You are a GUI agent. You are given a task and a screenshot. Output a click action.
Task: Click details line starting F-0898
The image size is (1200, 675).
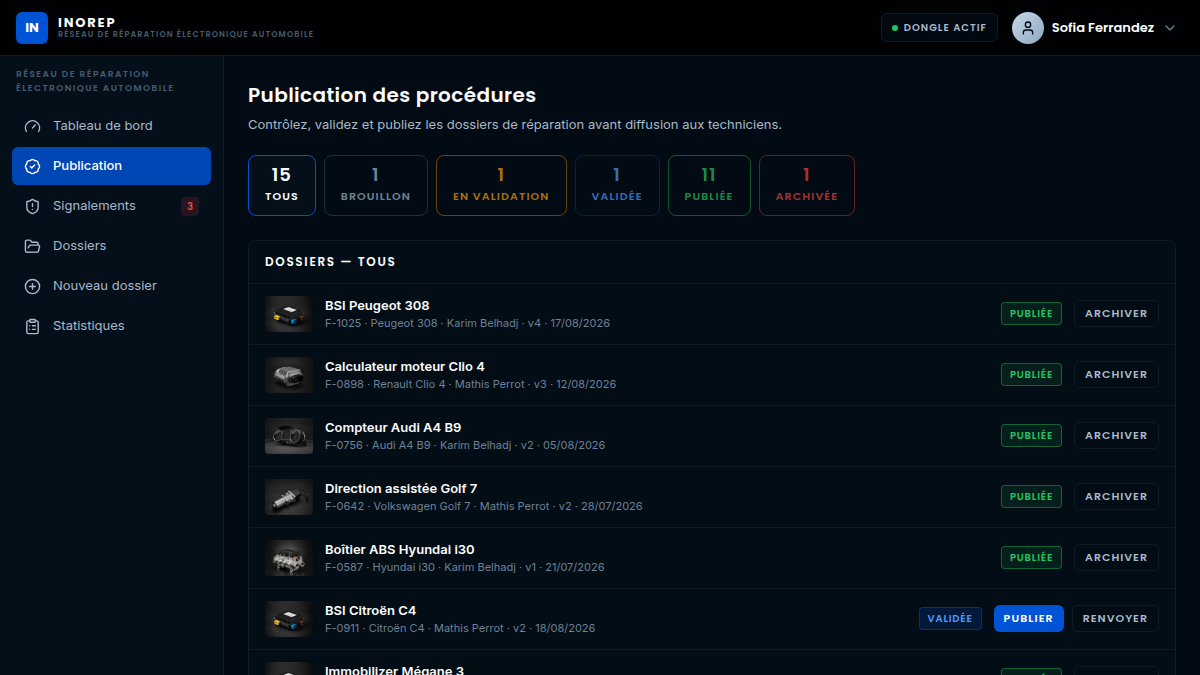tap(470, 385)
